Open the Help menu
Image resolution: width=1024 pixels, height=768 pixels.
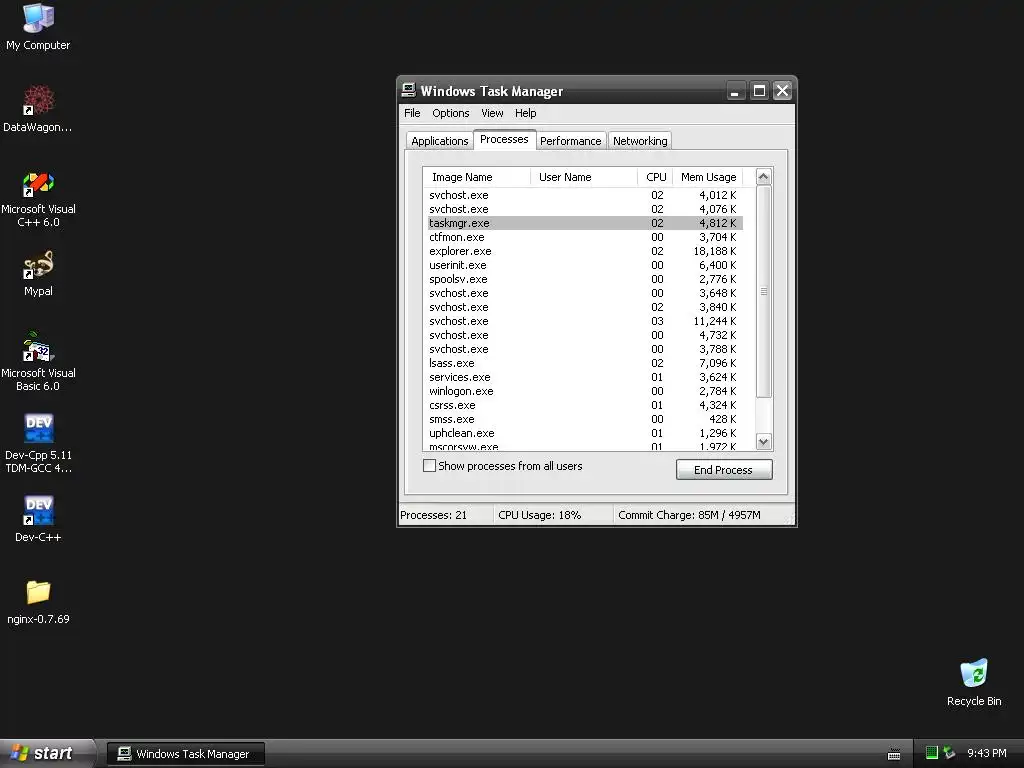click(x=525, y=113)
